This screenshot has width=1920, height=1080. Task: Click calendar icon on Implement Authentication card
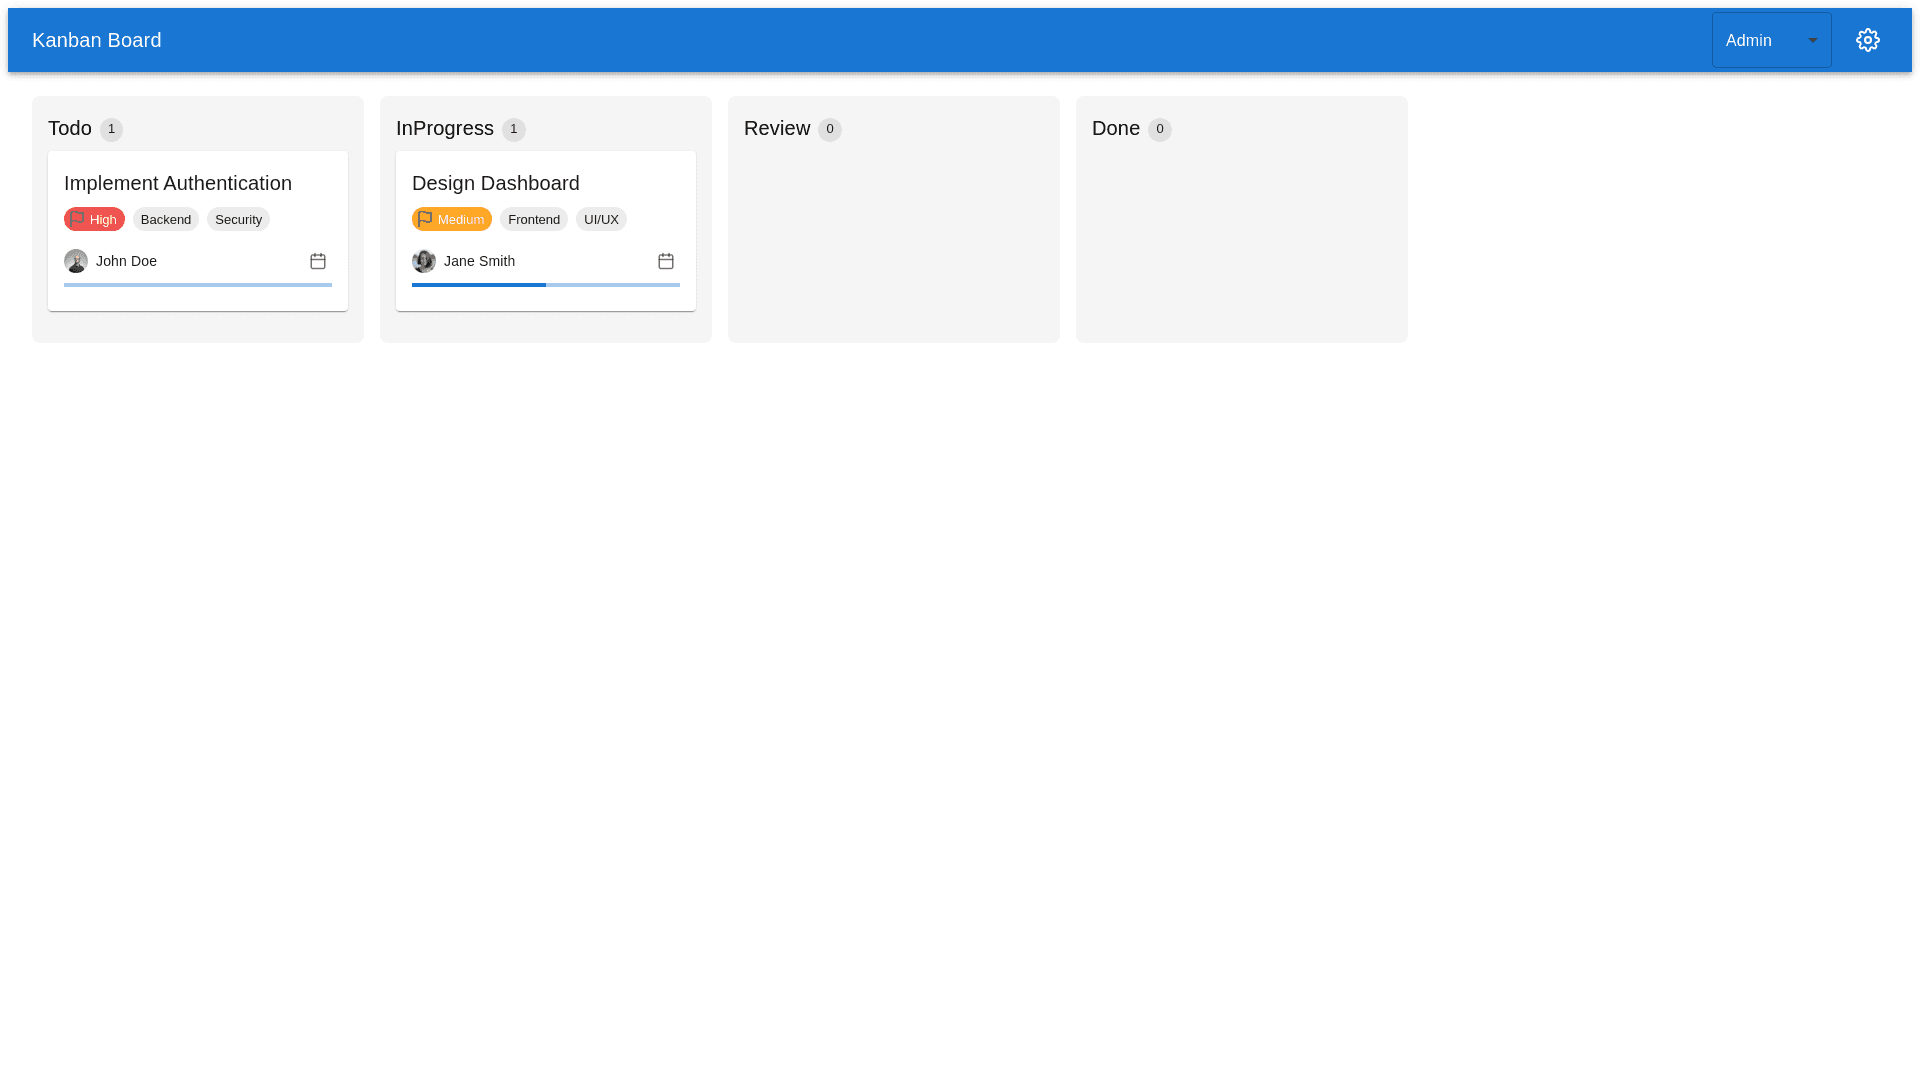[x=318, y=261]
